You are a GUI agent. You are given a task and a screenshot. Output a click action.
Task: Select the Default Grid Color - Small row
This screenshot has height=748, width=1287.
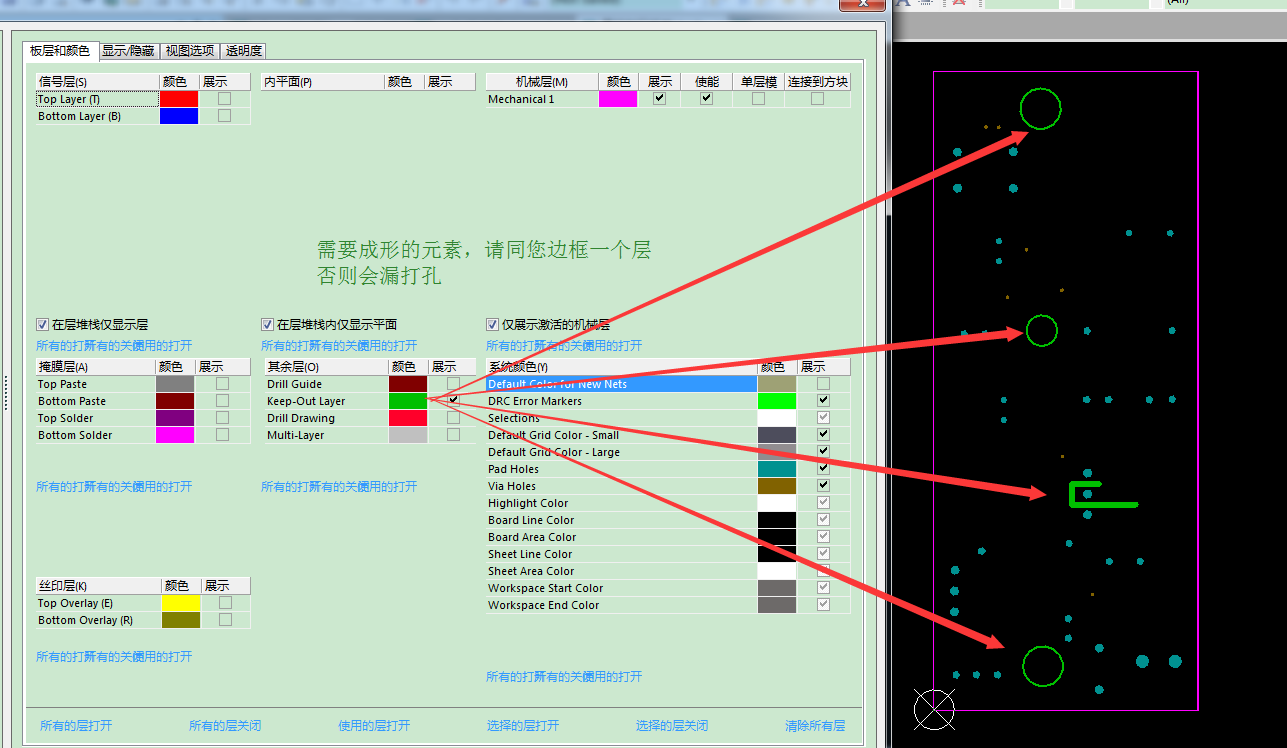[621, 435]
